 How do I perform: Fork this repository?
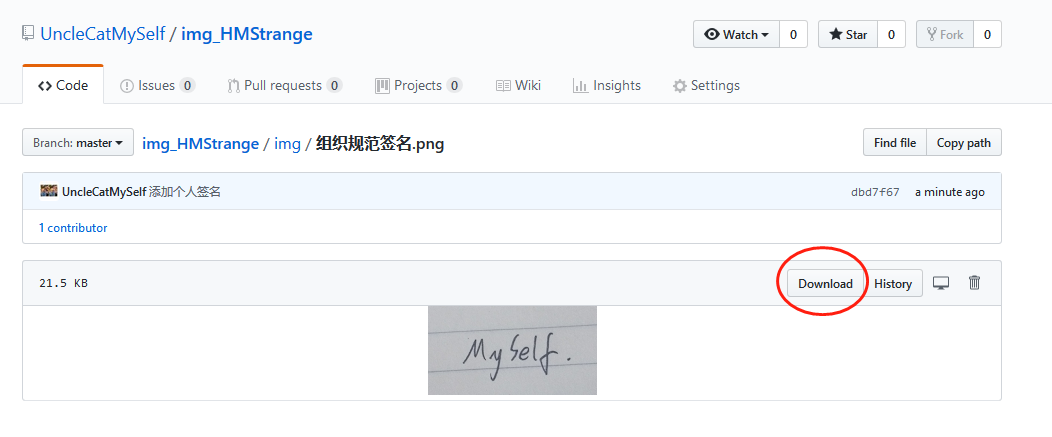click(x=945, y=34)
